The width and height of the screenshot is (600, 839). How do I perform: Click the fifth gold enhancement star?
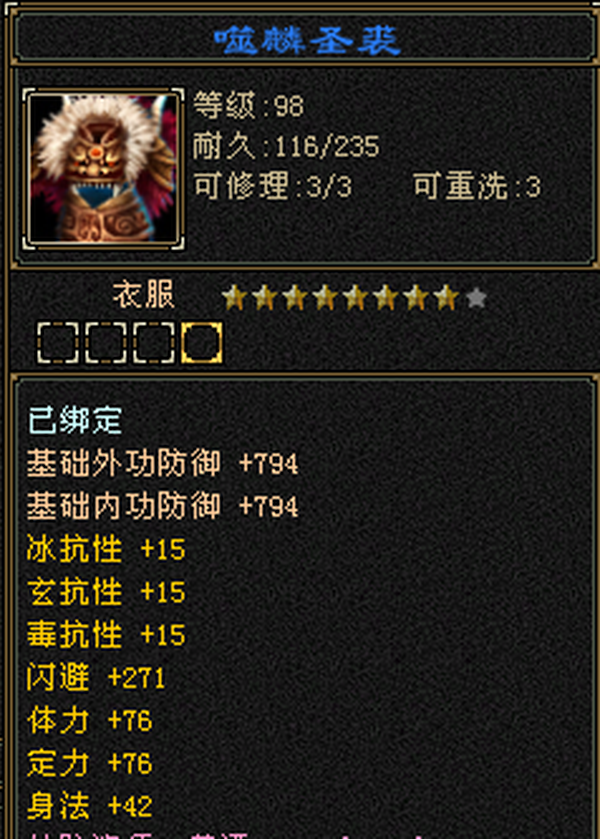point(355,298)
